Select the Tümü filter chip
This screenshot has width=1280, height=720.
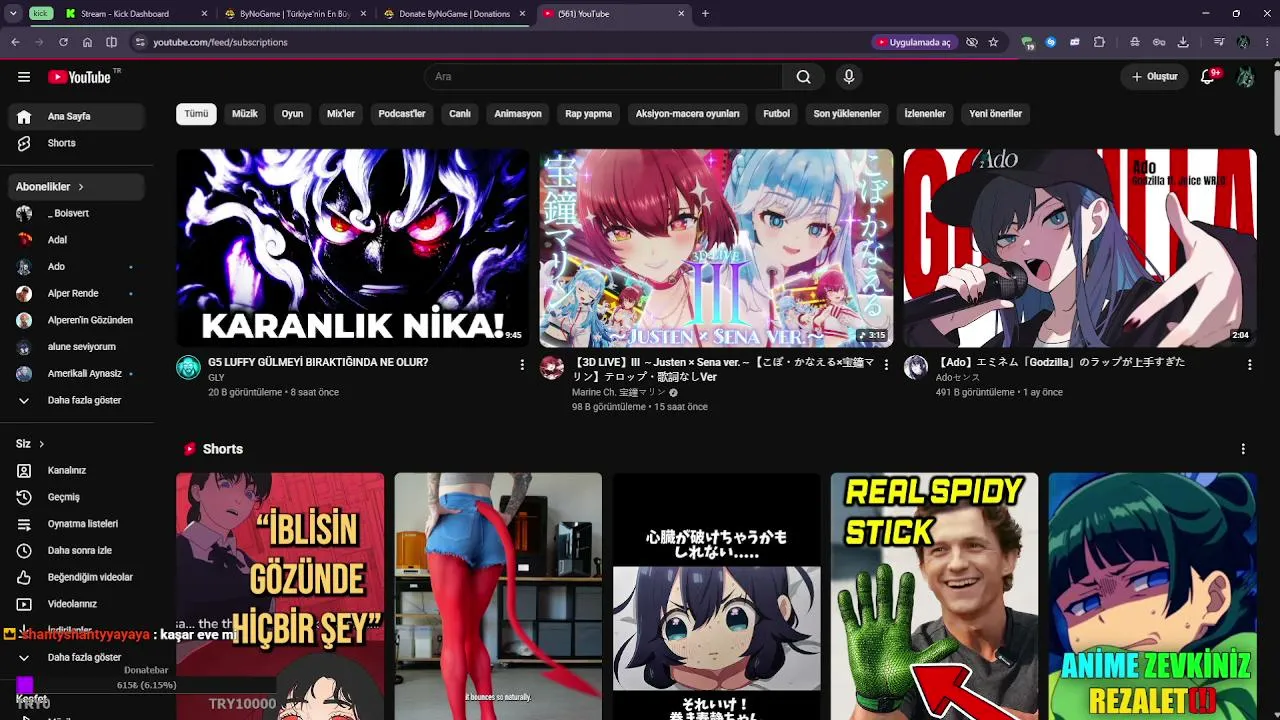coord(196,114)
